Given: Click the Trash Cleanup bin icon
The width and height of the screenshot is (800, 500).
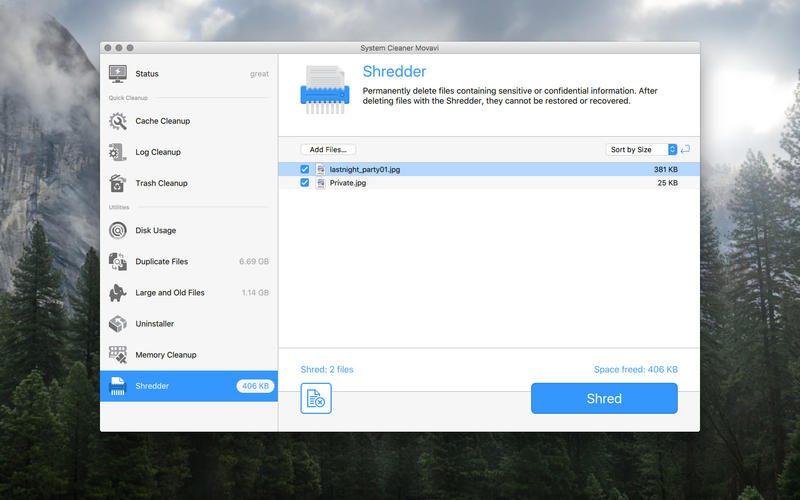Looking at the screenshot, I should click(117, 183).
